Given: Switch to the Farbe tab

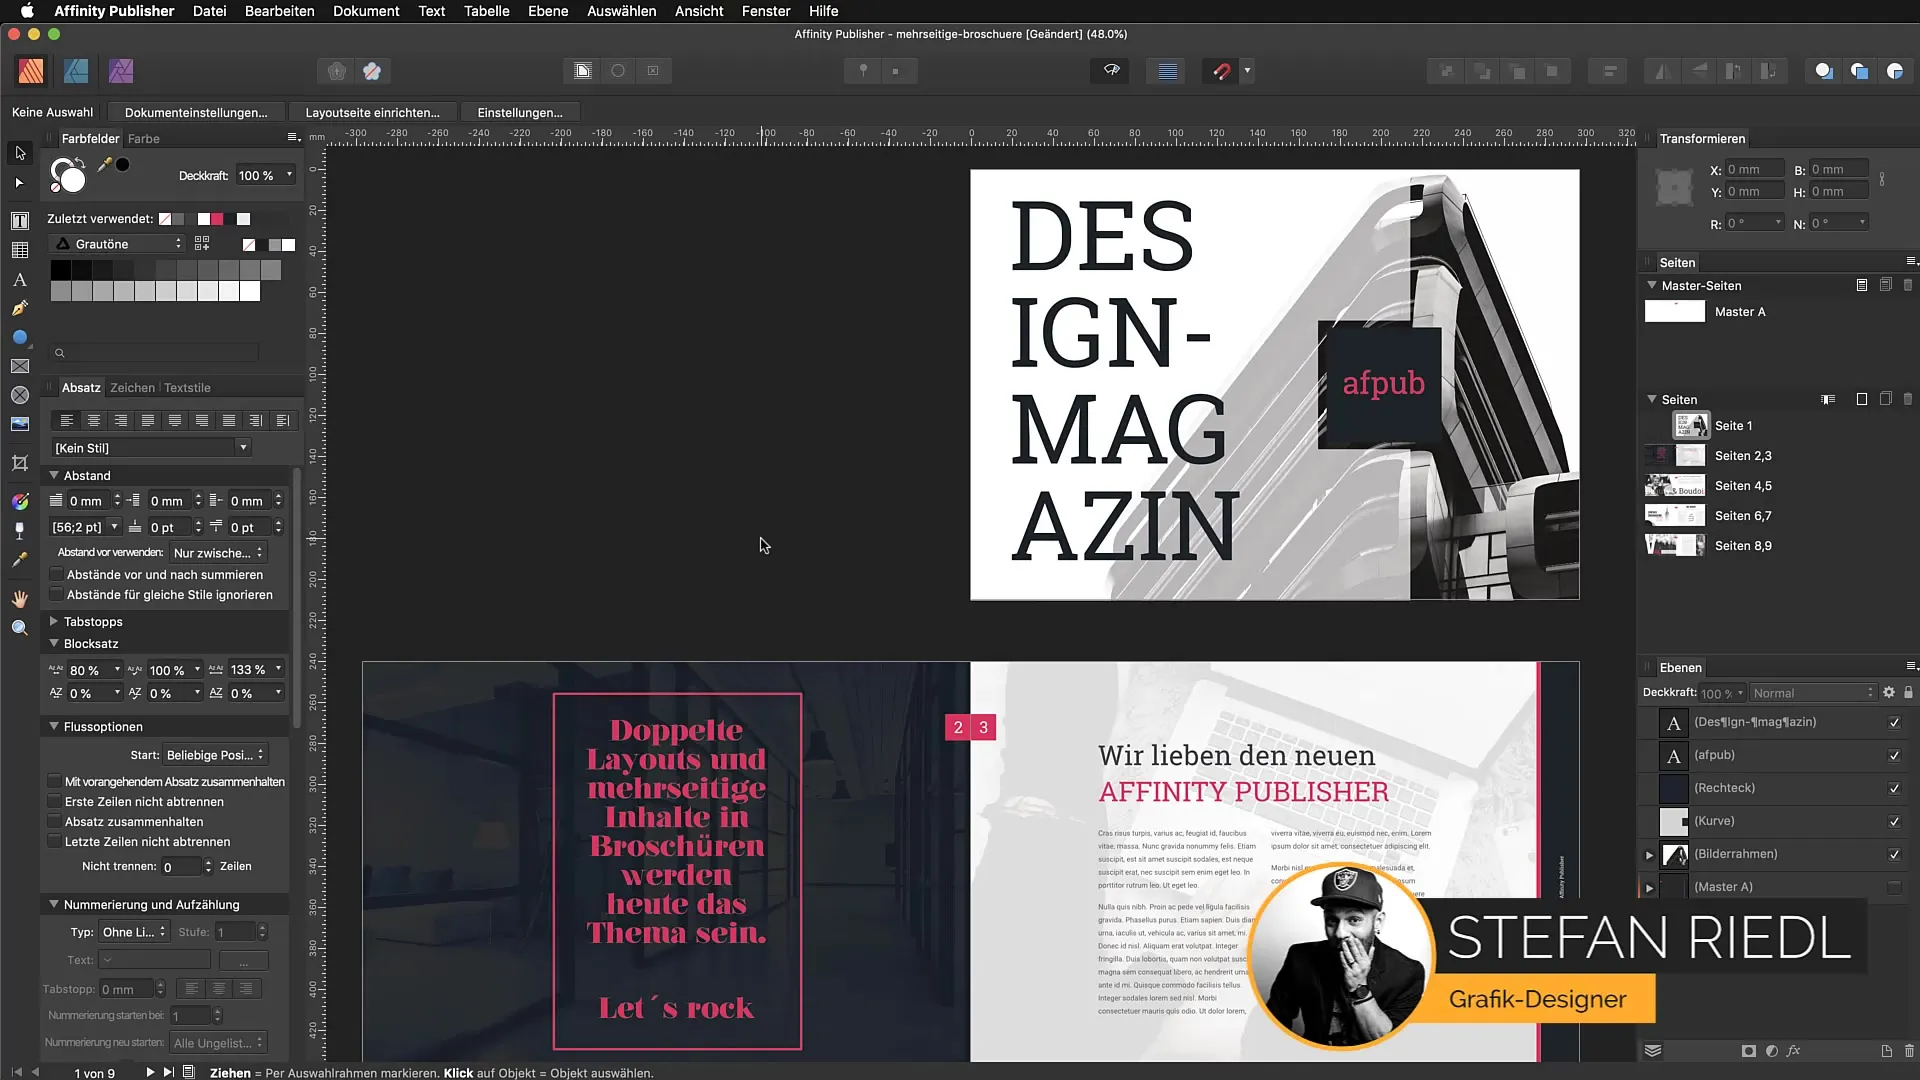Looking at the screenshot, I should [143, 139].
